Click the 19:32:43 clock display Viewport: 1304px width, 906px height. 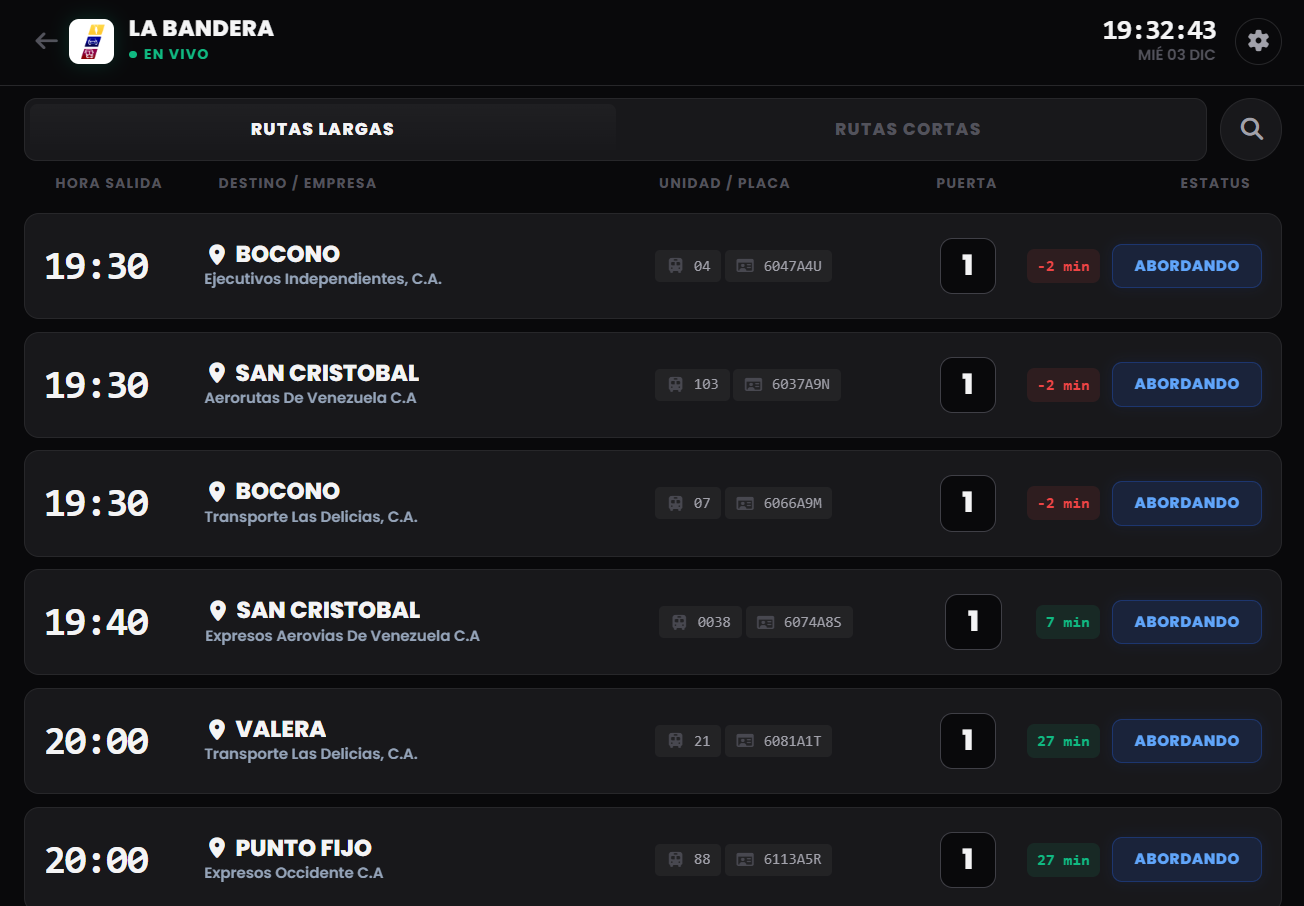[x=1159, y=31]
